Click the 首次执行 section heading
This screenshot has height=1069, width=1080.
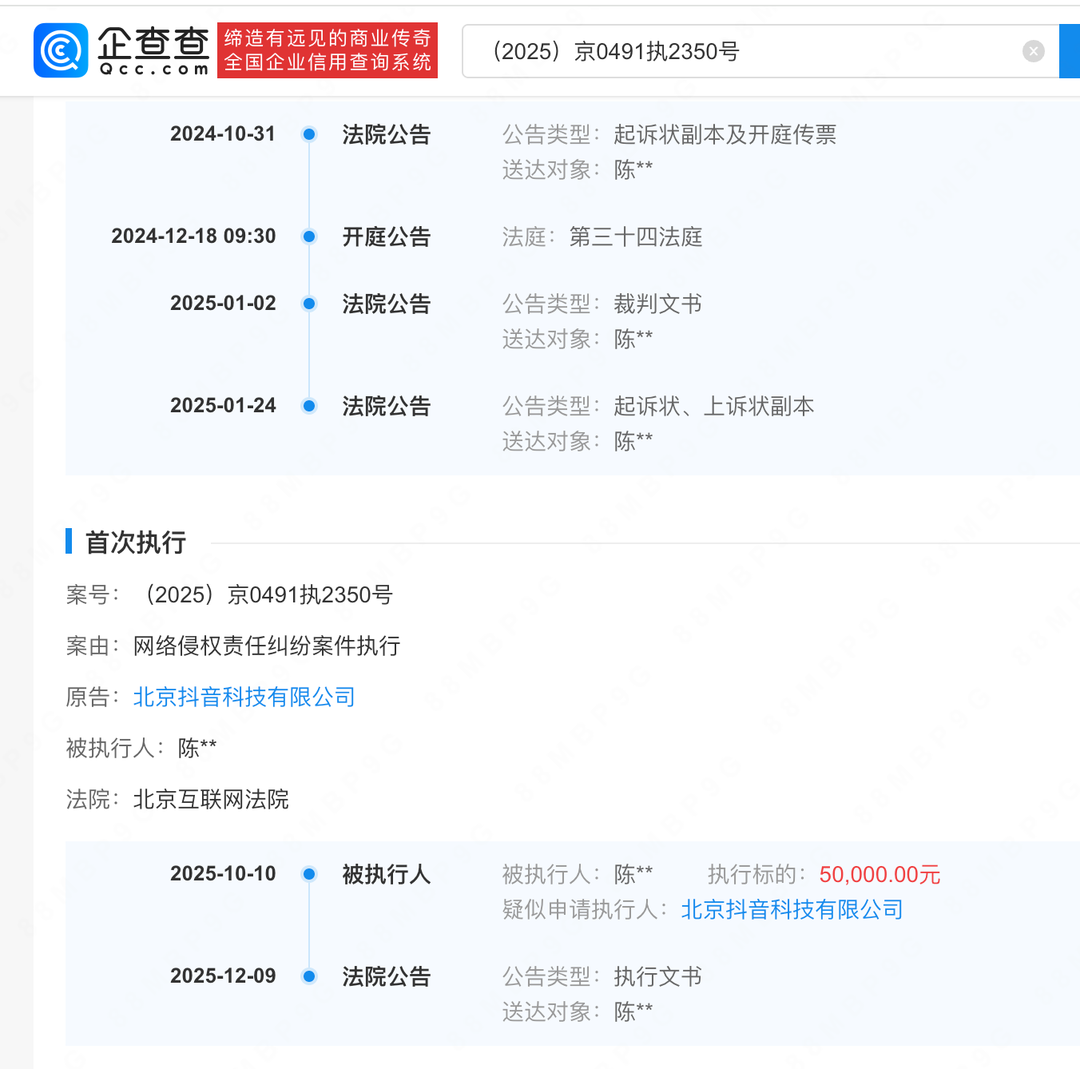pyautogui.click(x=135, y=543)
